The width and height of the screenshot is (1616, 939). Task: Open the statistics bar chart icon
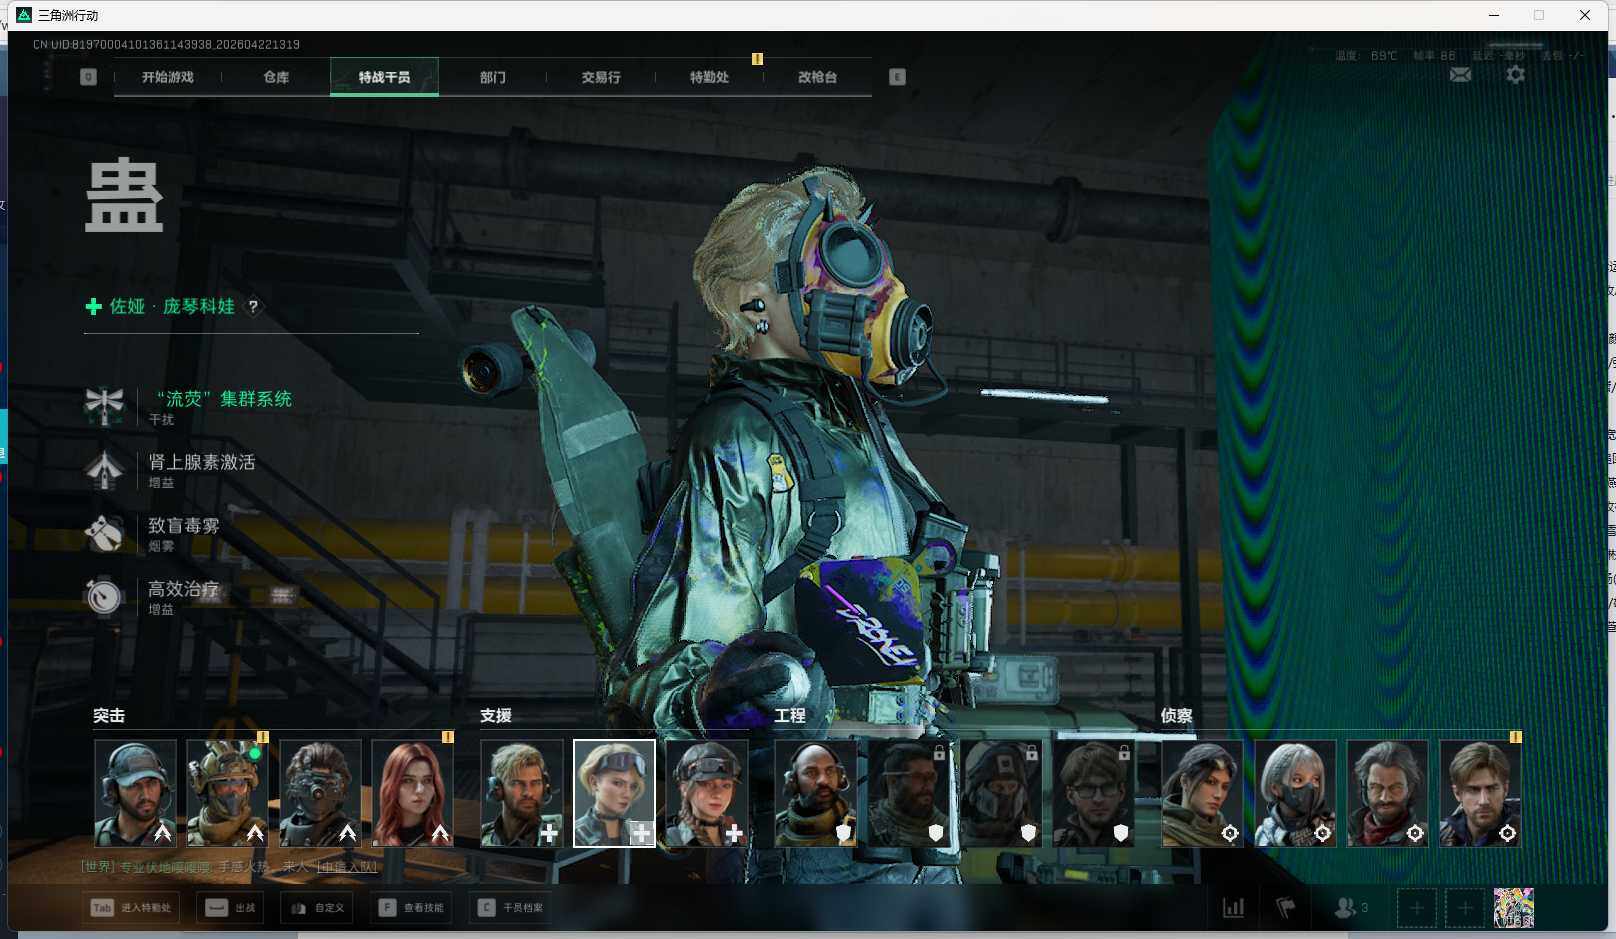(1234, 908)
